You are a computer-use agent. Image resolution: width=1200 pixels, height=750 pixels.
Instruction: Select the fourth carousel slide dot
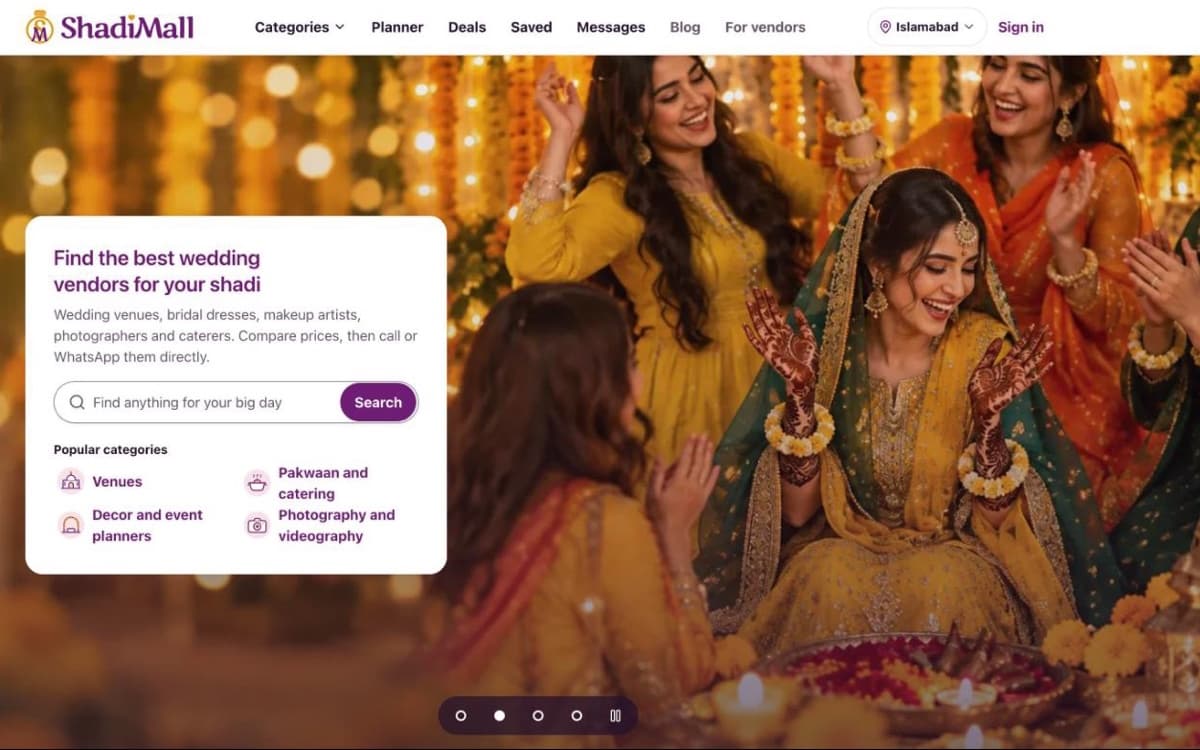coord(577,716)
